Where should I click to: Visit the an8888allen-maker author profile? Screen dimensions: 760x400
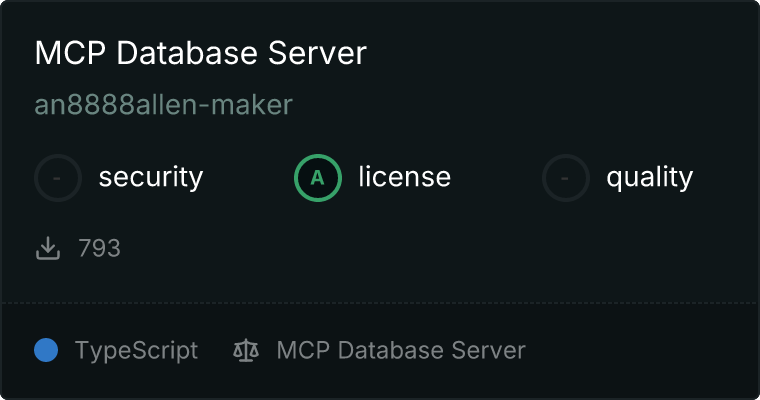pyautogui.click(x=163, y=105)
